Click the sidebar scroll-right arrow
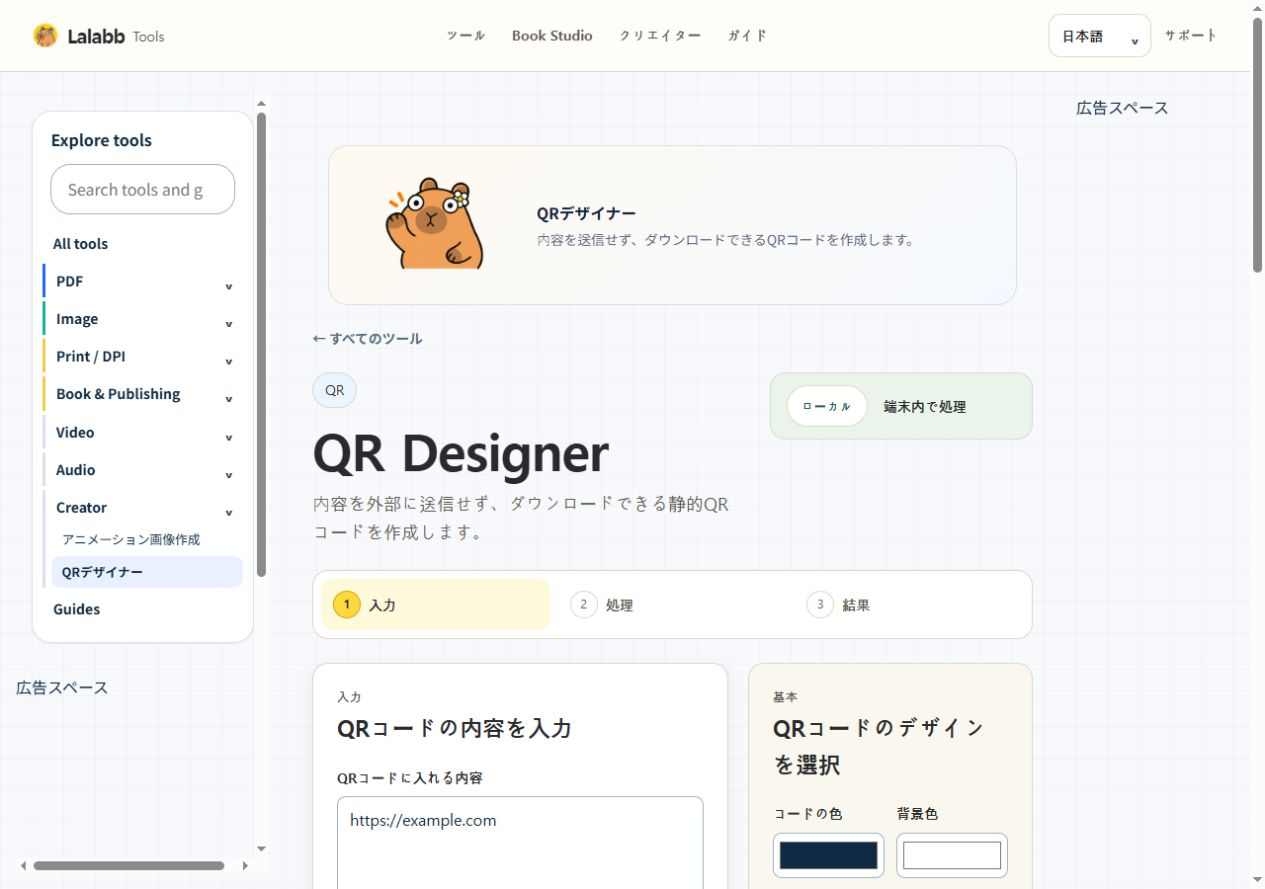This screenshot has height=889, width=1265. pos(245,866)
